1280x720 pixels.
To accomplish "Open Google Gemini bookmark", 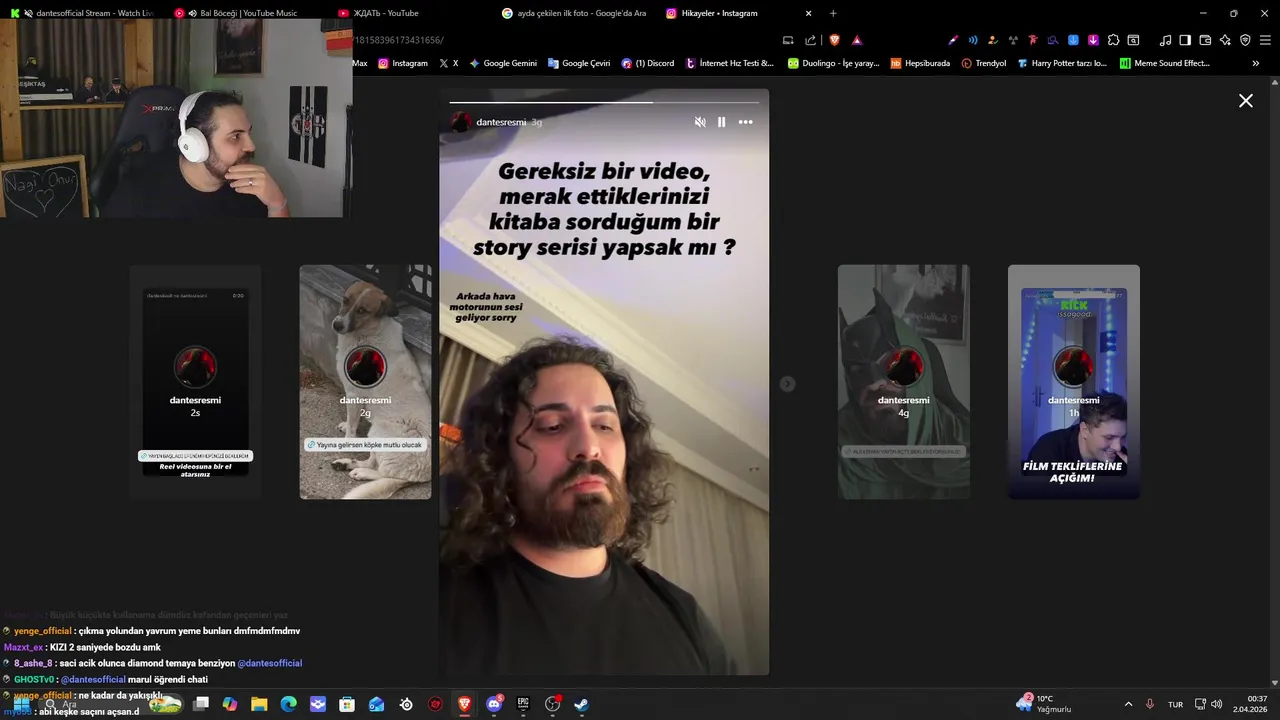I will pos(503,63).
